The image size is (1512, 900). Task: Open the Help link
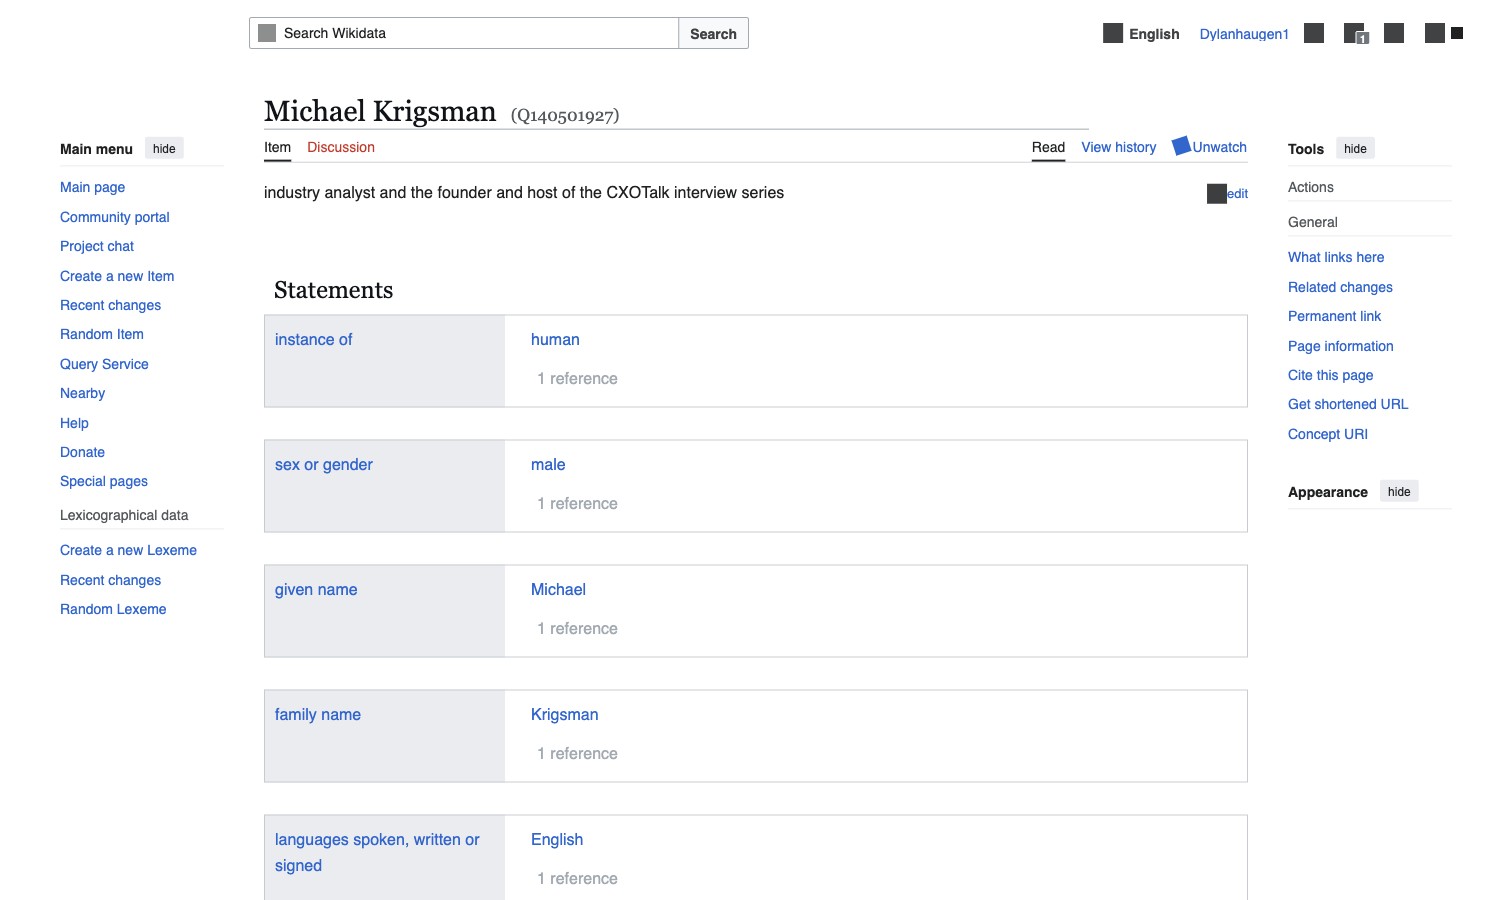(x=74, y=423)
